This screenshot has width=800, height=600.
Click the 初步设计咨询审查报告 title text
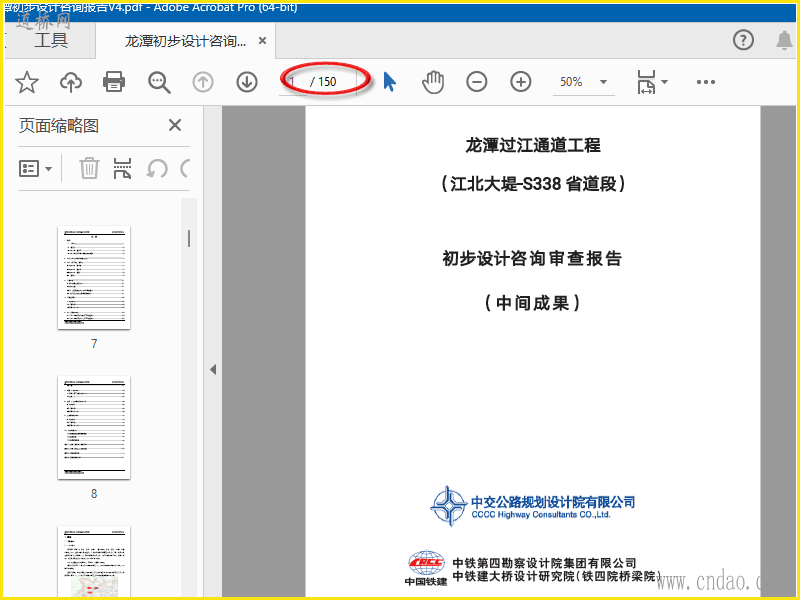(532, 259)
